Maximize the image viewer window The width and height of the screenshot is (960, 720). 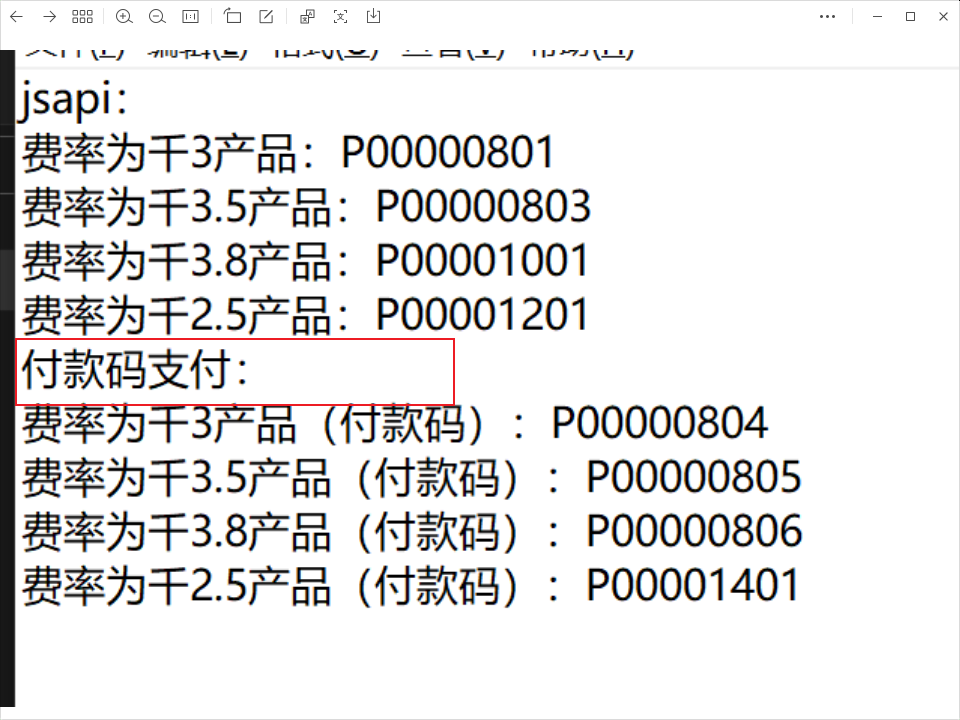[x=910, y=16]
